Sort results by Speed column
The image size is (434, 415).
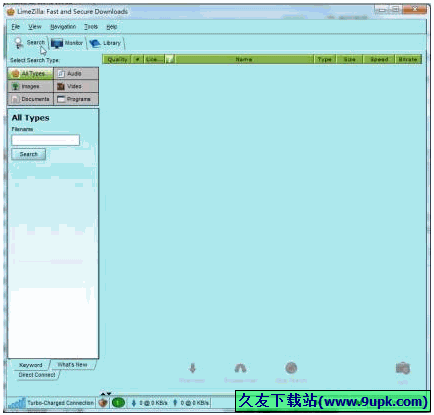point(379,59)
